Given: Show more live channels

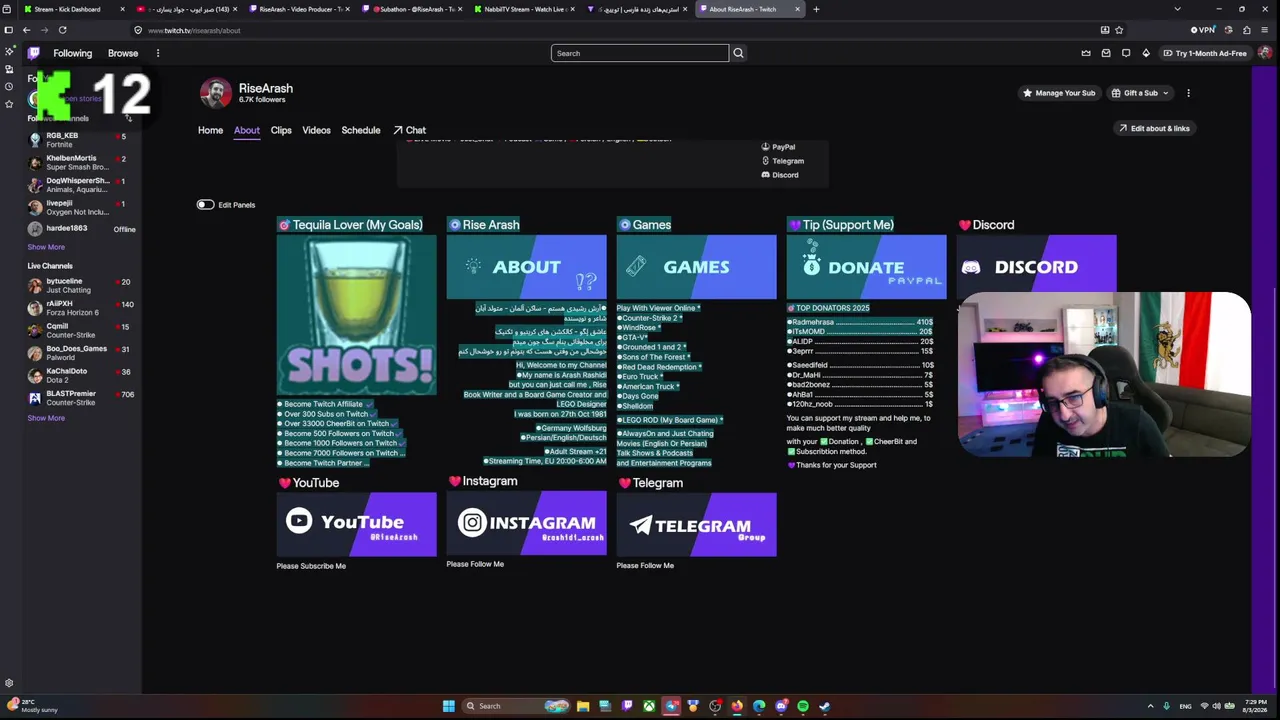Looking at the screenshot, I should pos(46,418).
